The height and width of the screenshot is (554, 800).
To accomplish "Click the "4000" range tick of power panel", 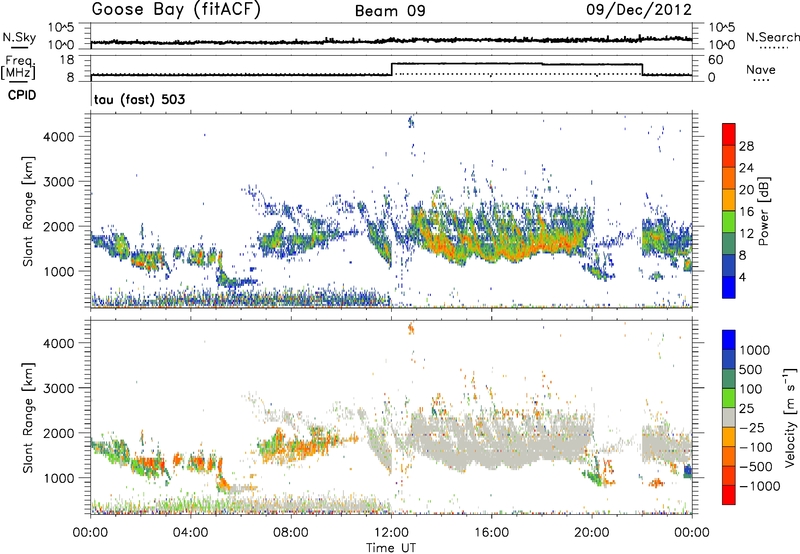I will pyautogui.click(x=59, y=137).
